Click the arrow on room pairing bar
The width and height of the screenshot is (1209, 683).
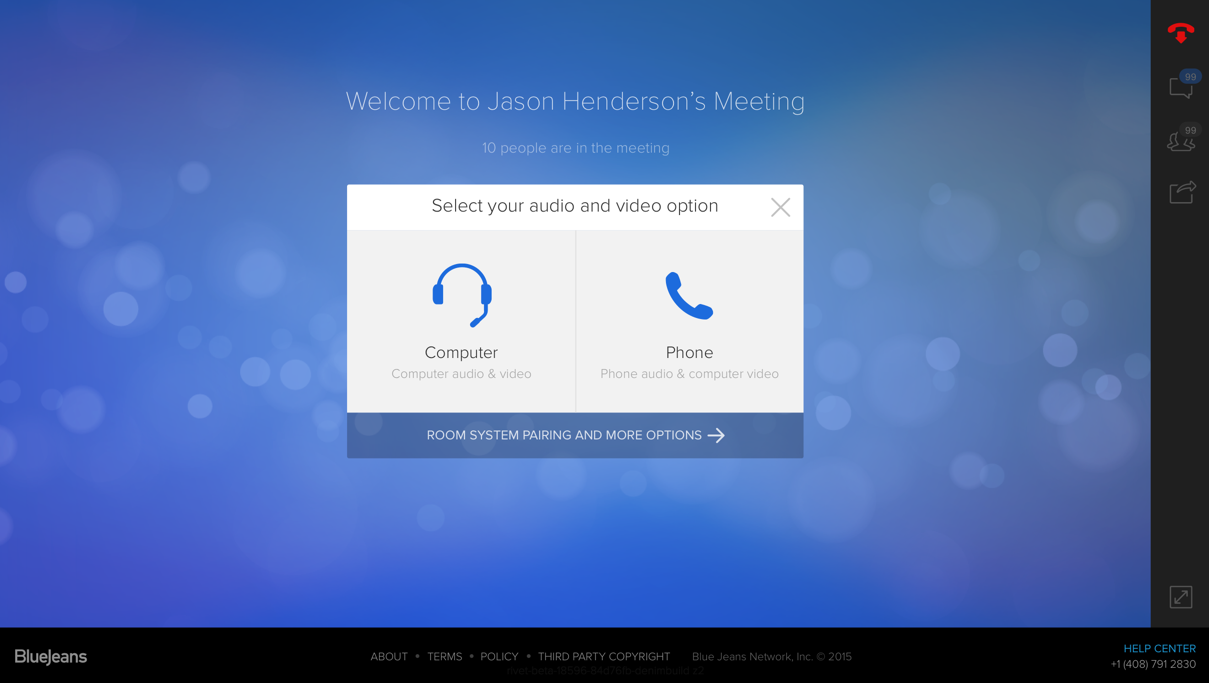[716, 436]
